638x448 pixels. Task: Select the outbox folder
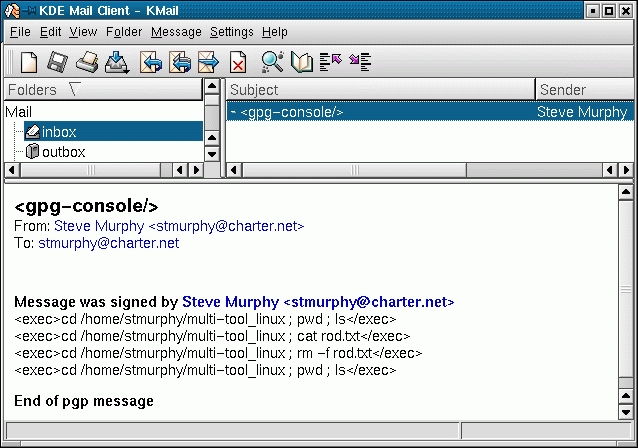click(x=63, y=152)
